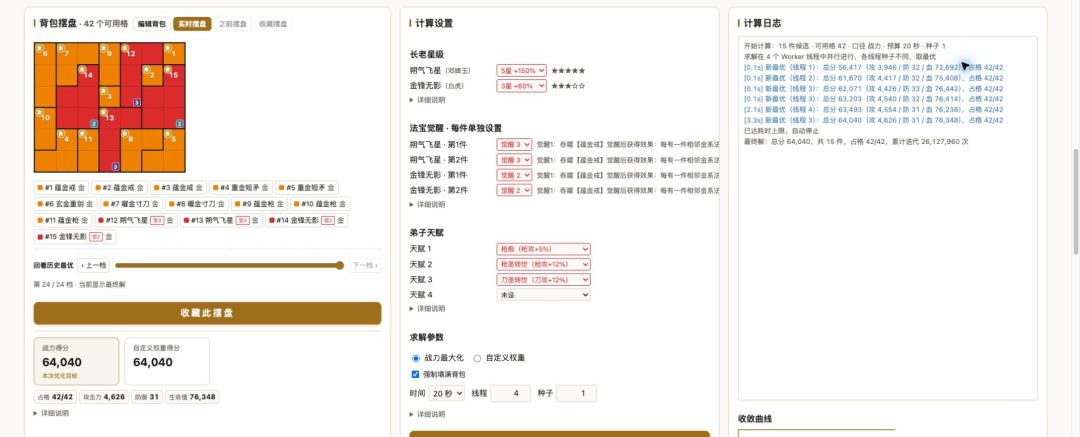1080x437 pixels.
Task: Open 天赋 1 talent dropdown
Action: (x=543, y=249)
